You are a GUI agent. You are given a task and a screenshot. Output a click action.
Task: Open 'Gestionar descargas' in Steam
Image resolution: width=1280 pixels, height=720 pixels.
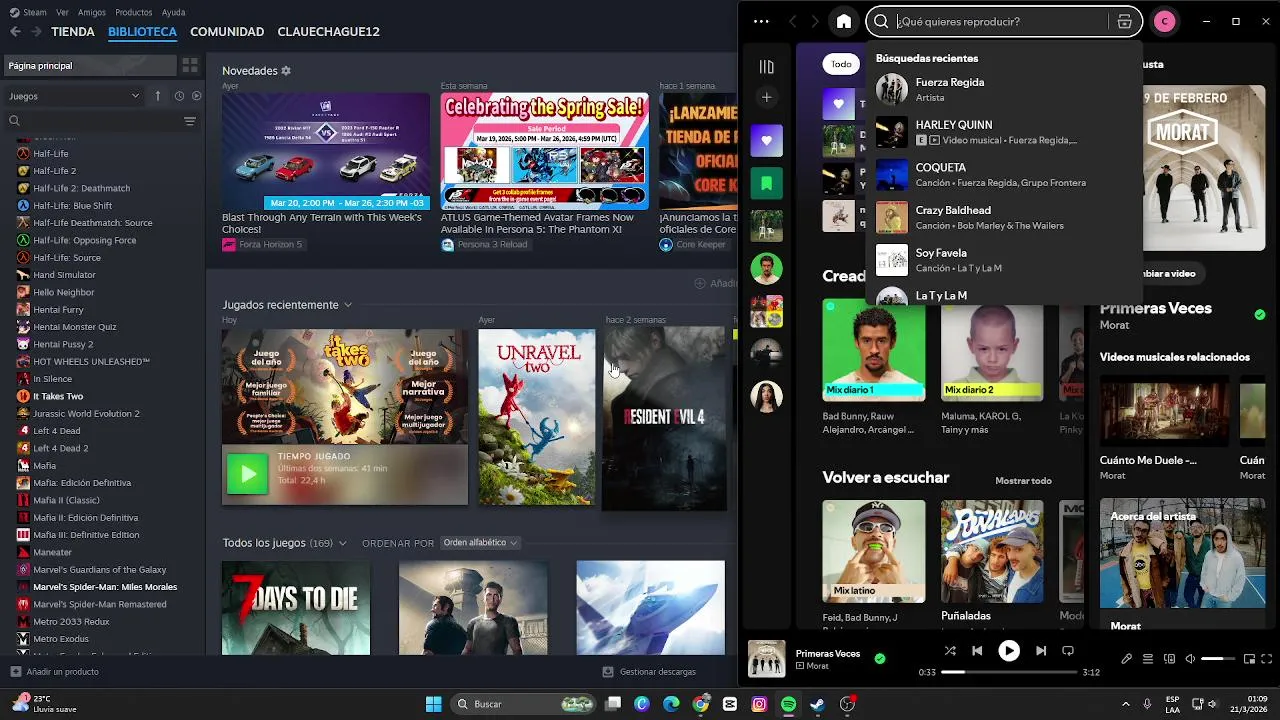click(x=650, y=672)
